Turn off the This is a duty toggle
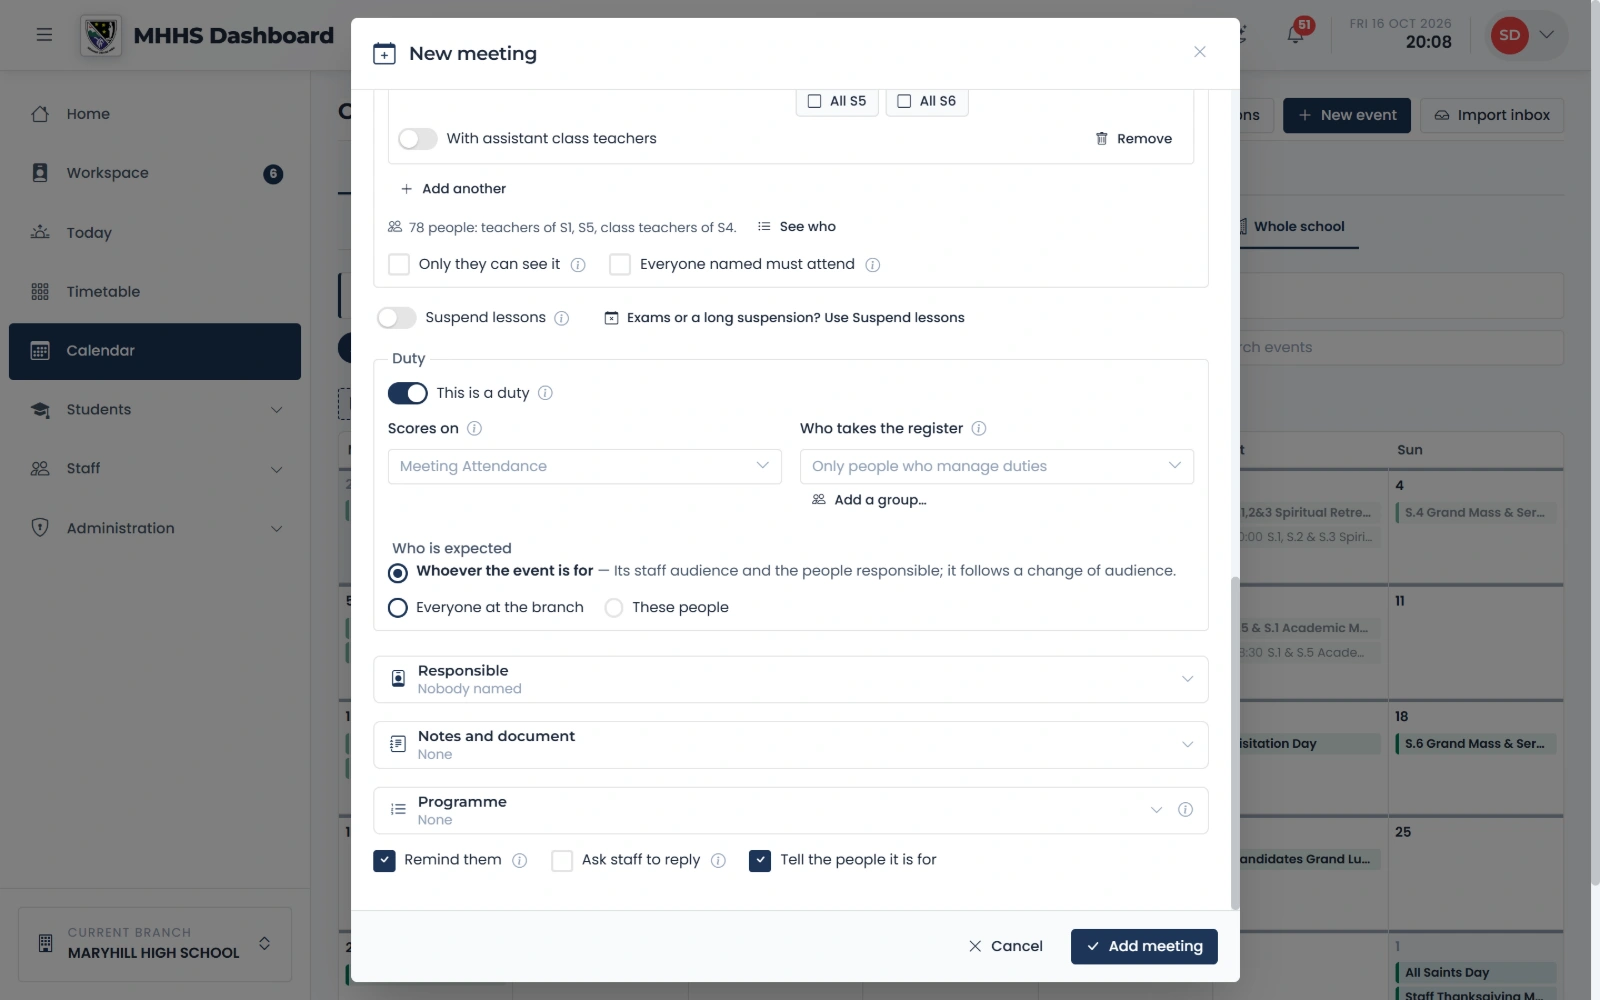This screenshot has height=1000, width=1600. [x=408, y=393]
